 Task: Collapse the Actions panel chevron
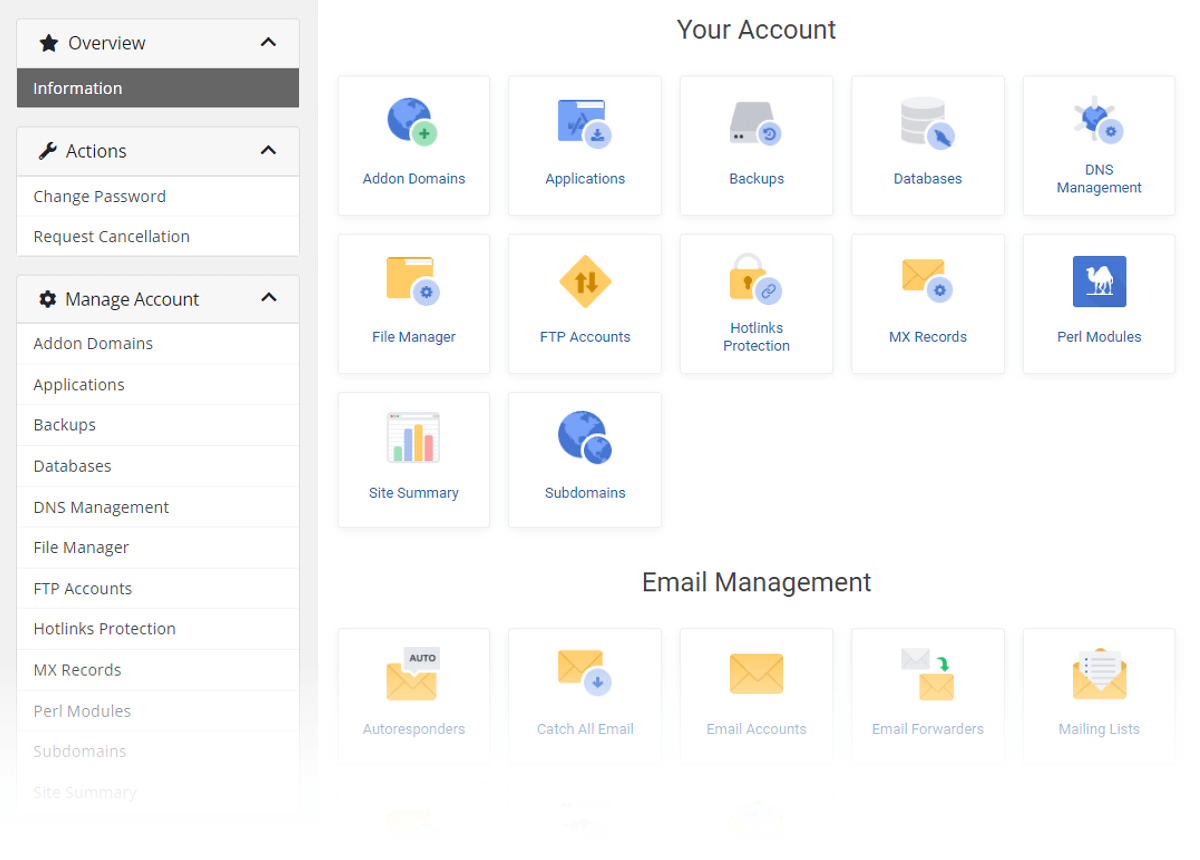(x=268, y=150)
